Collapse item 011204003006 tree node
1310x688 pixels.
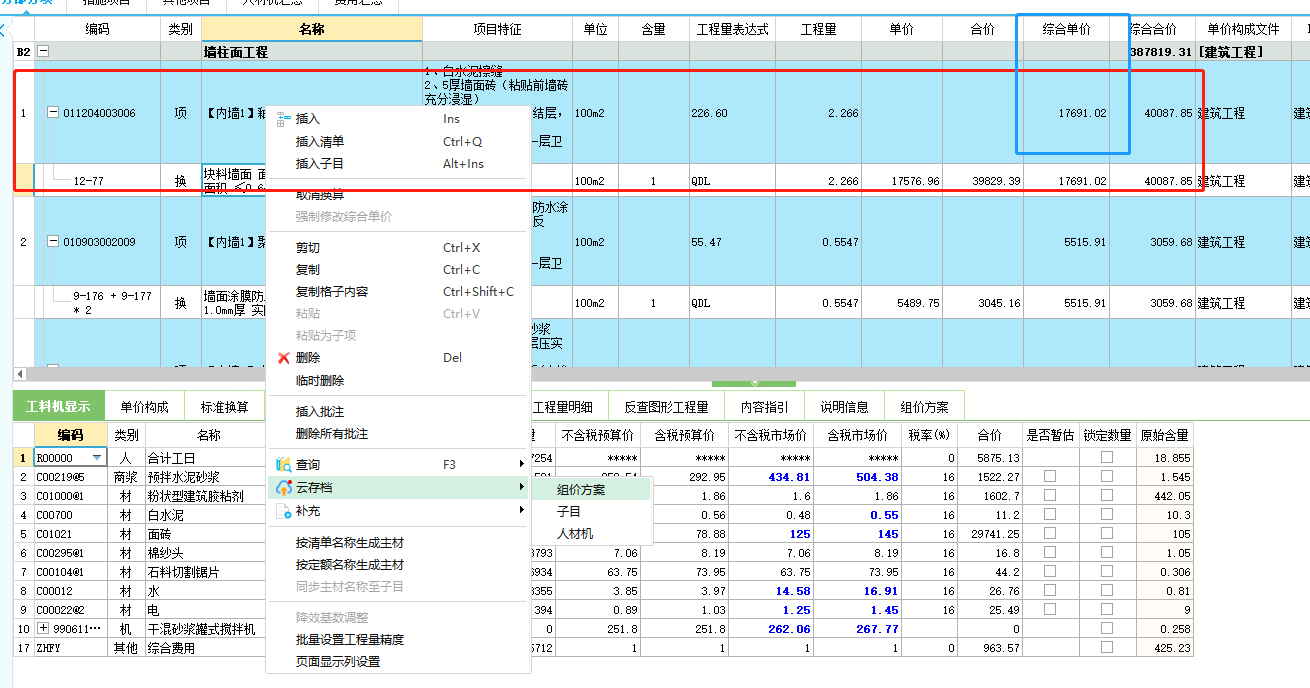point(54,113)
